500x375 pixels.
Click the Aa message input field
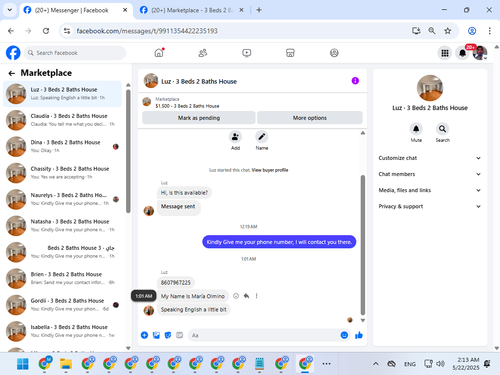tap(263, 335)
